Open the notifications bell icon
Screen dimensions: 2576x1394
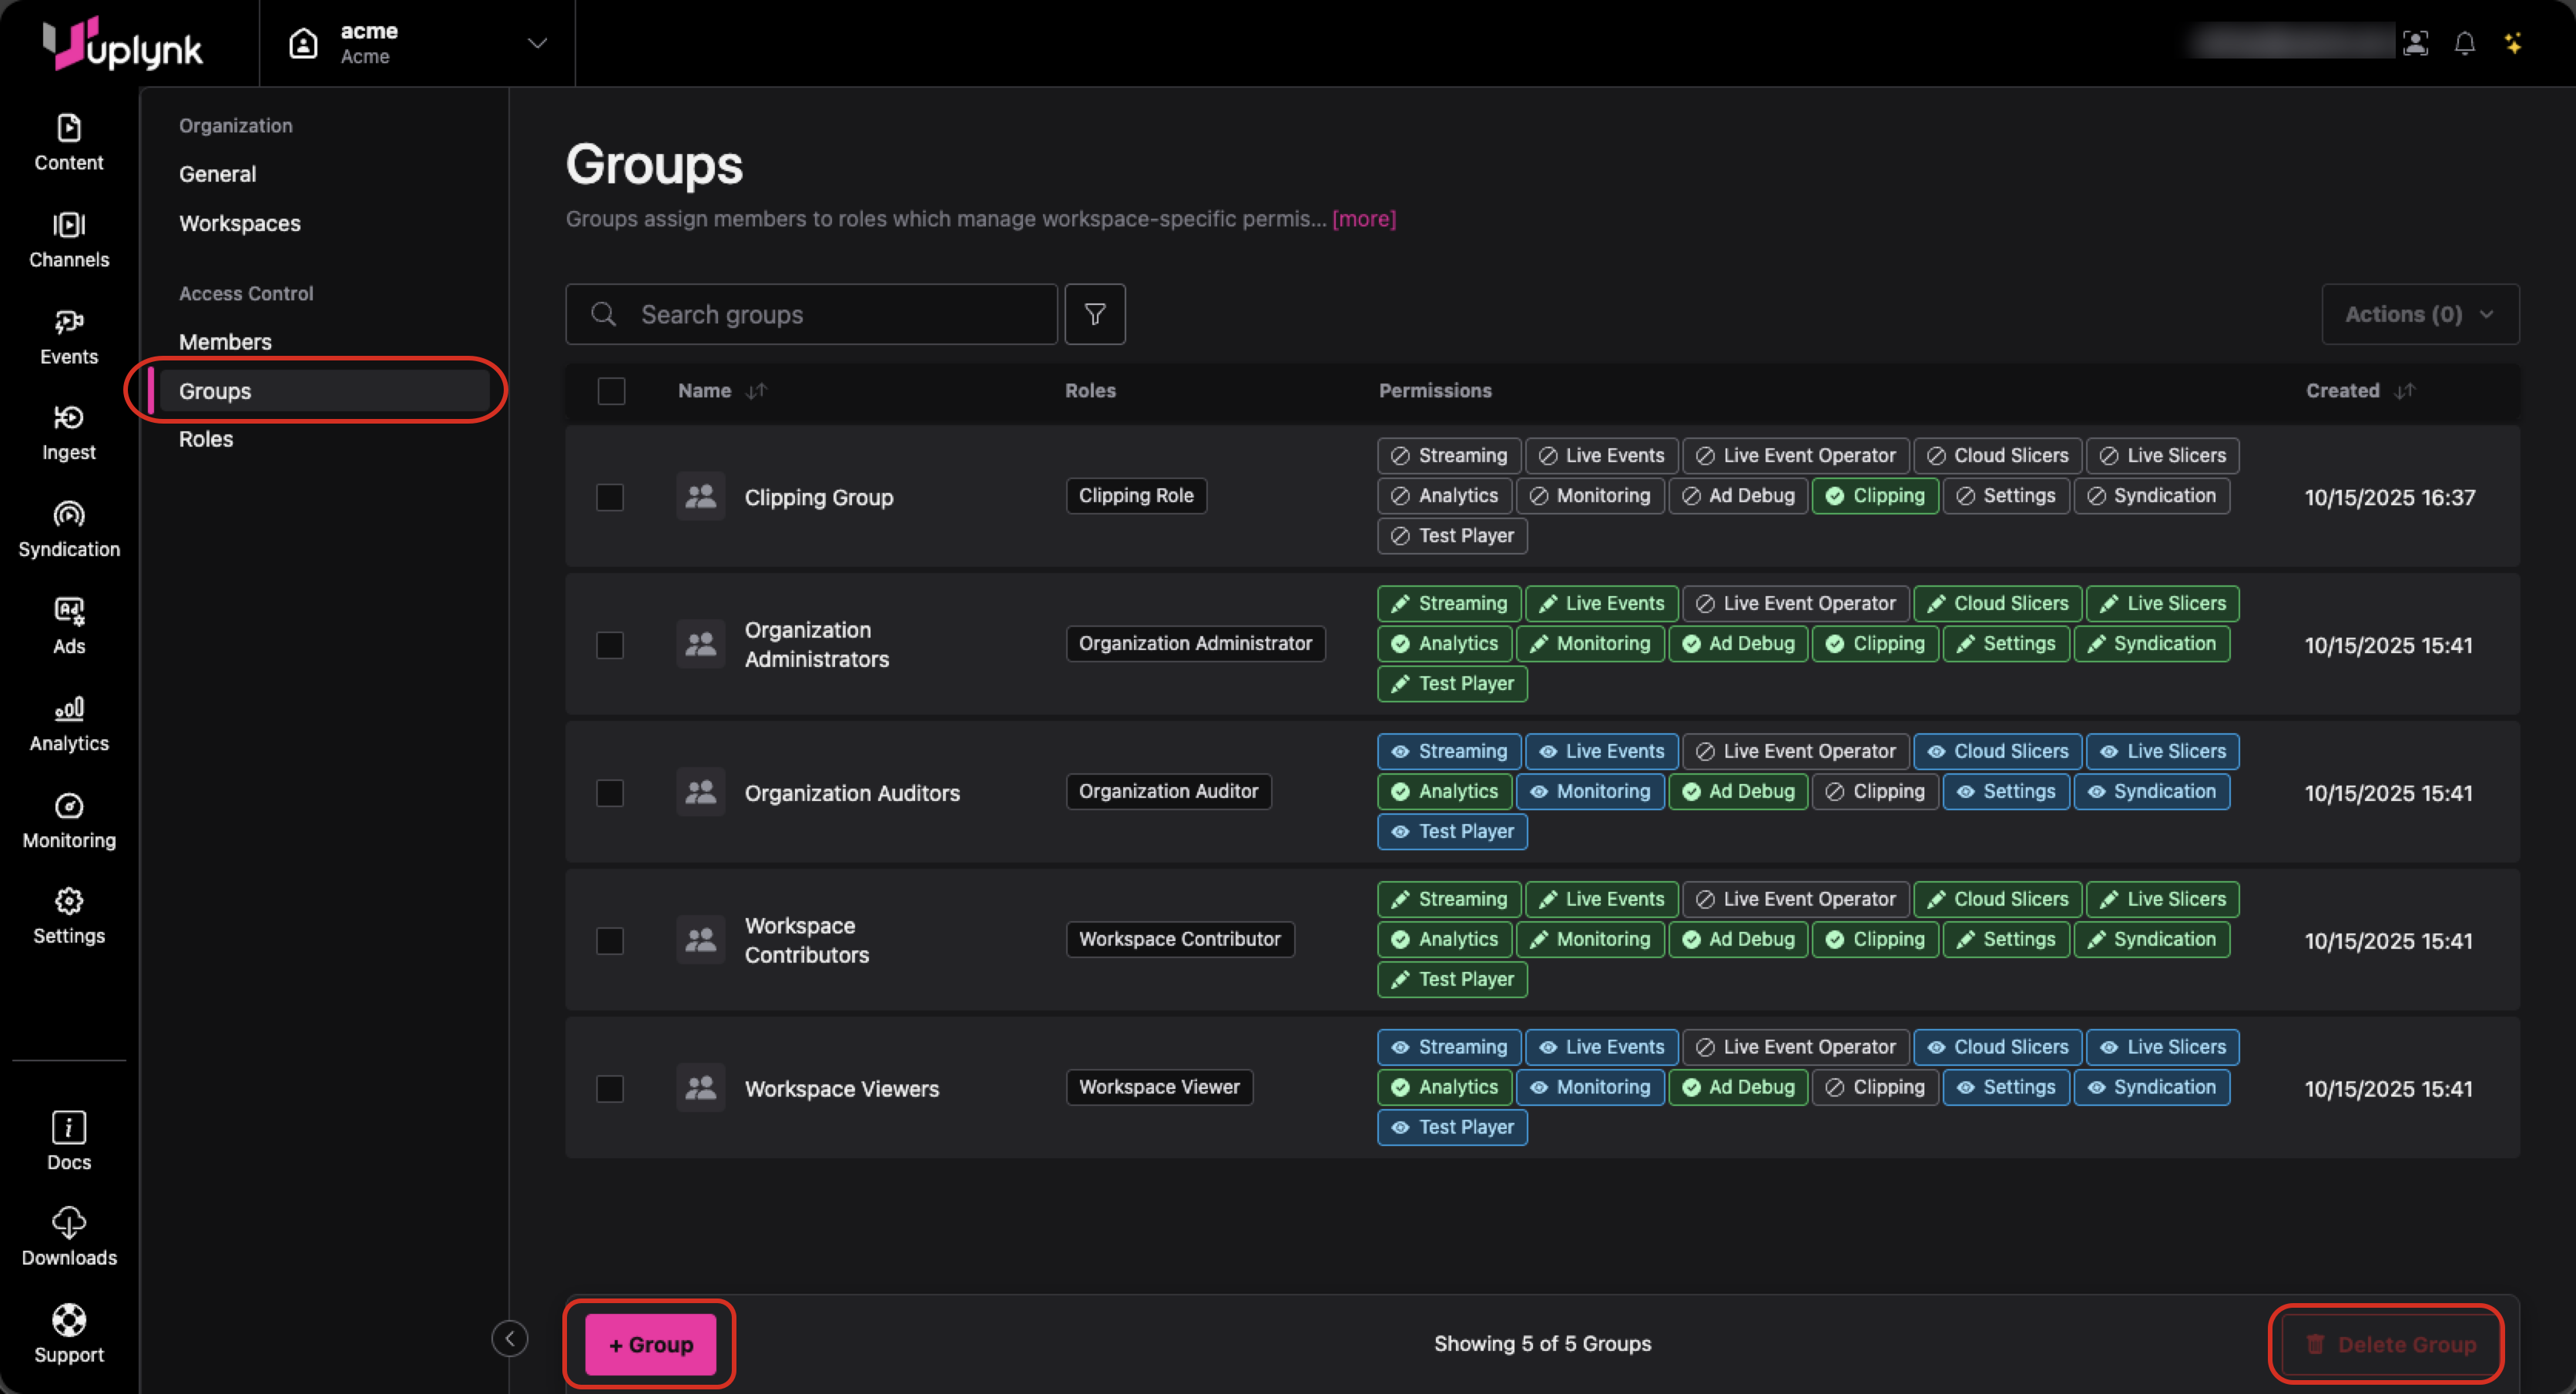click(x=2464, y=43)
